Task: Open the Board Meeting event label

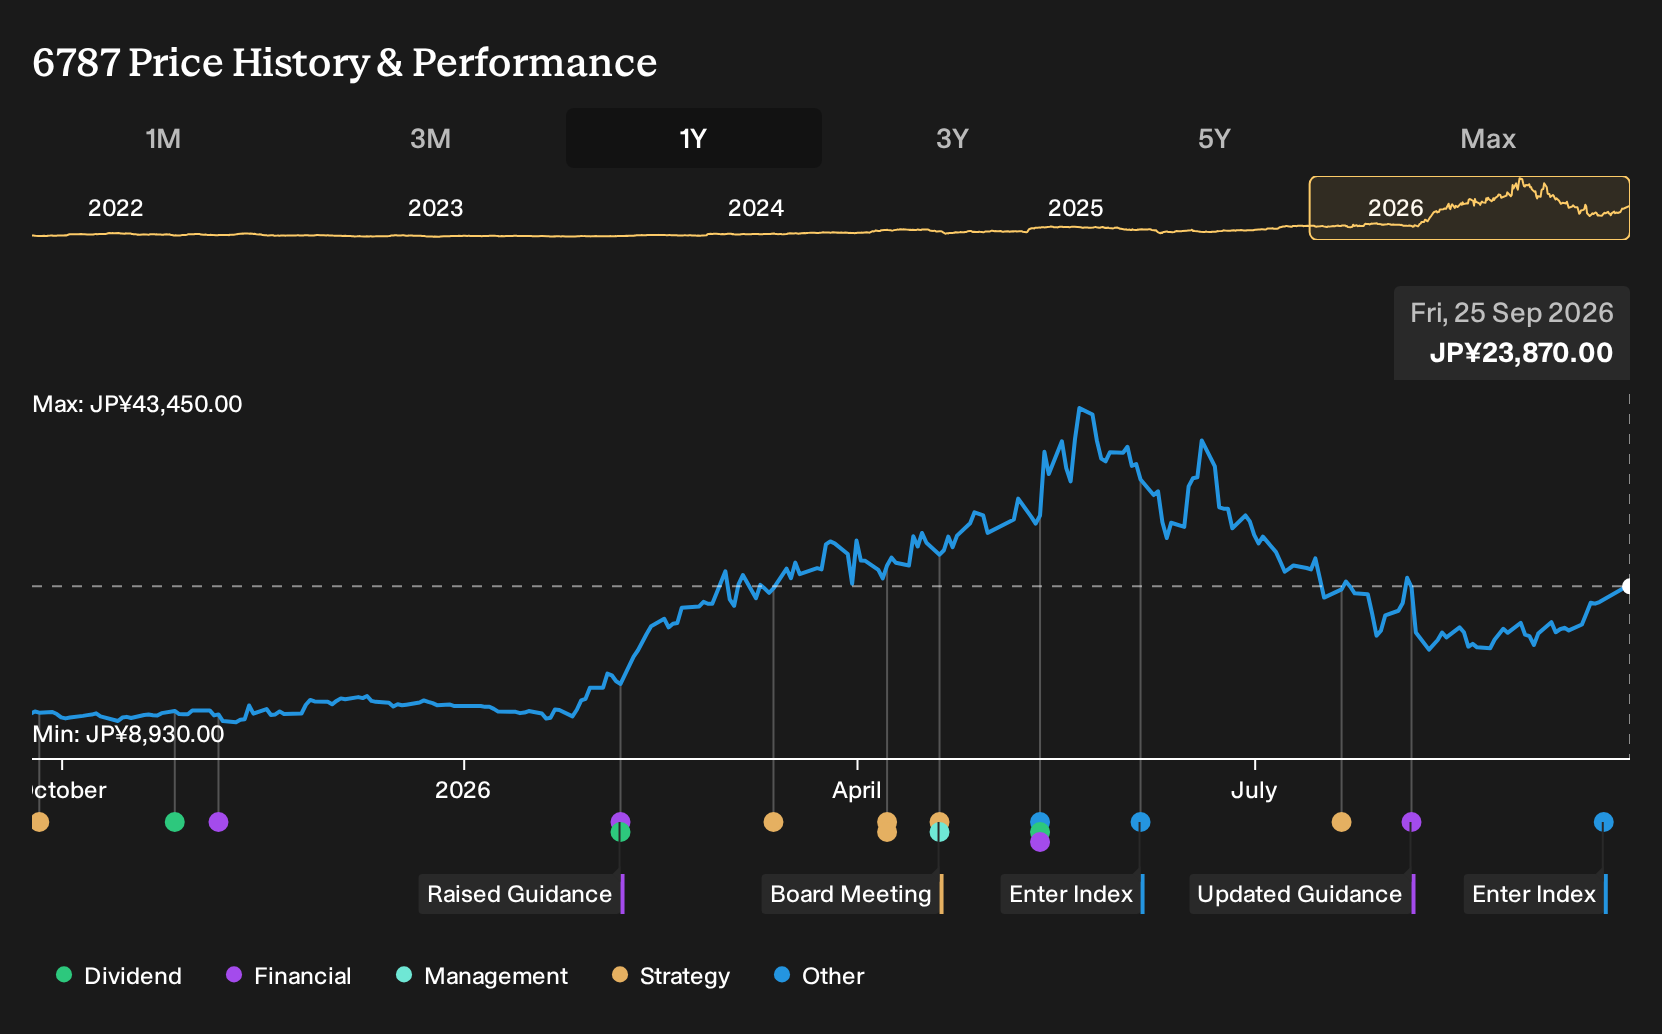Action: click(852, 894)
